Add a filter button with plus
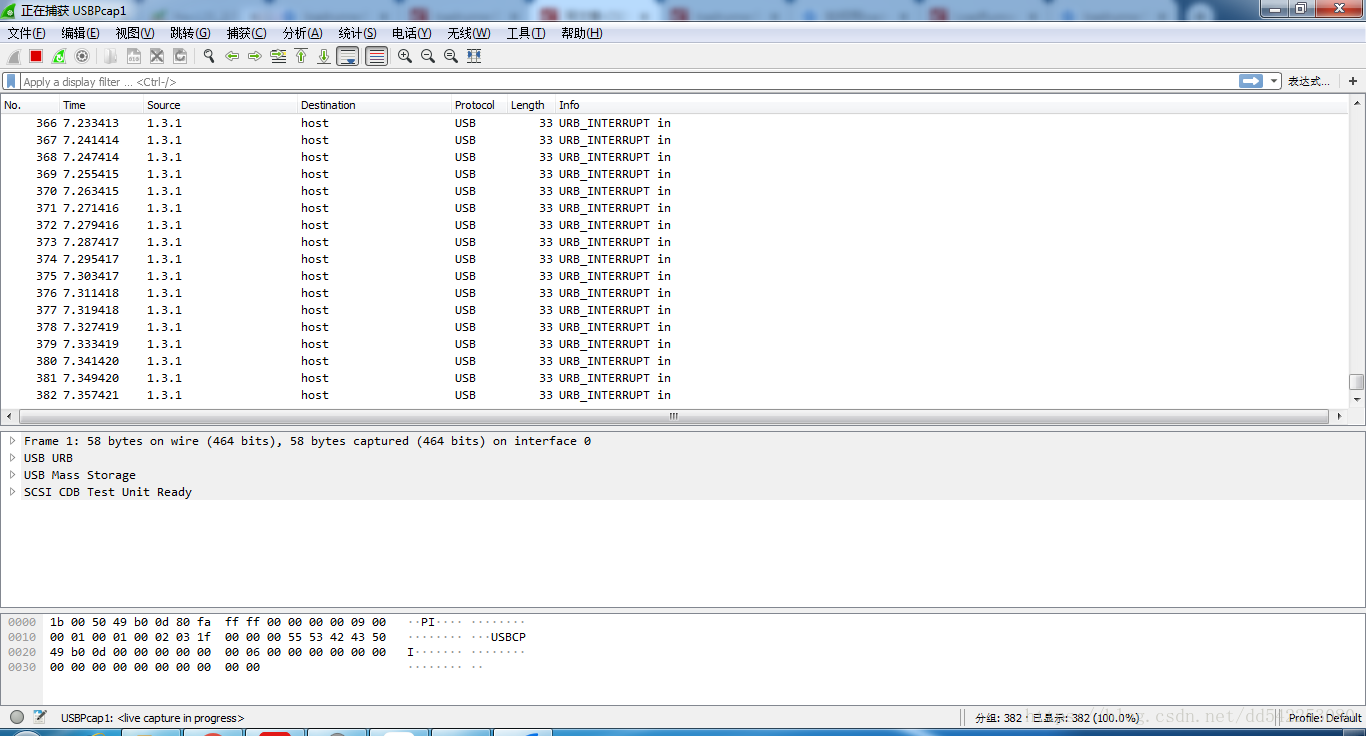 [x=1353, y=82]
